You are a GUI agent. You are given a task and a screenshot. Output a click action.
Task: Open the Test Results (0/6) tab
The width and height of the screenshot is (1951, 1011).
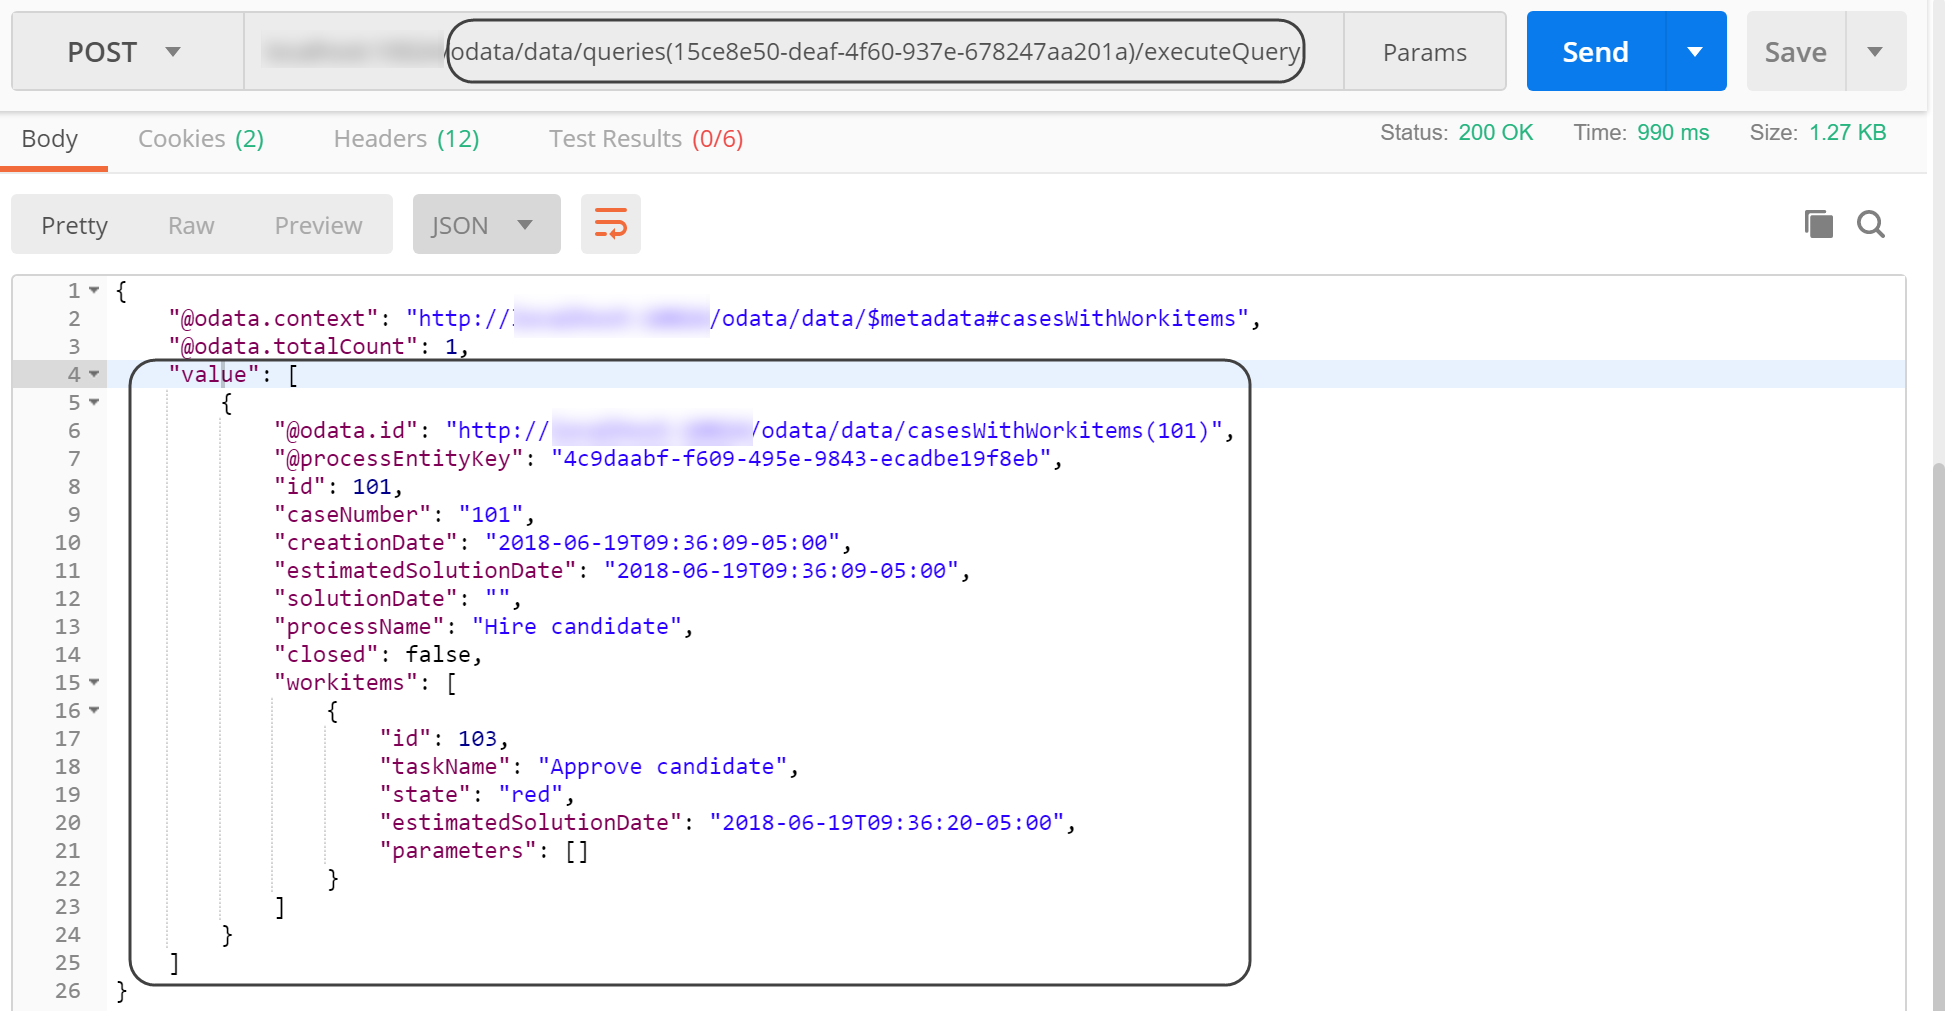click(x=646, y=139)
